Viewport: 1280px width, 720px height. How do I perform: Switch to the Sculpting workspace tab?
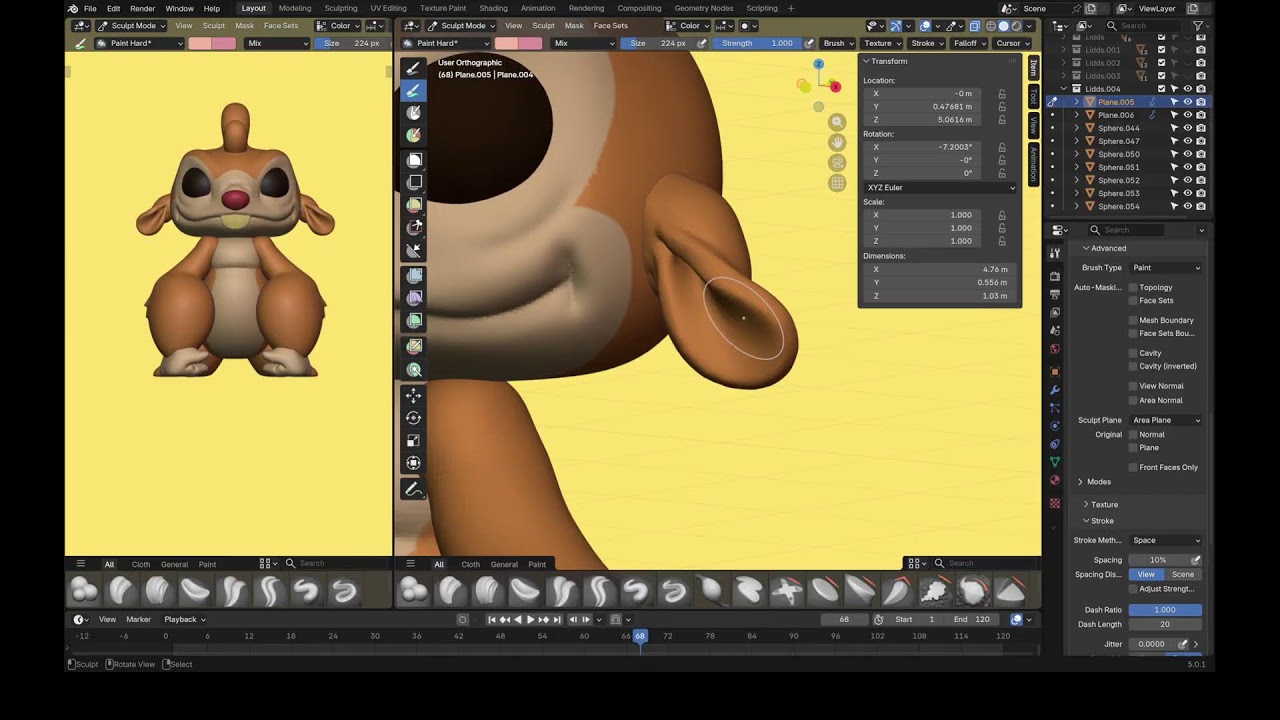340,8
